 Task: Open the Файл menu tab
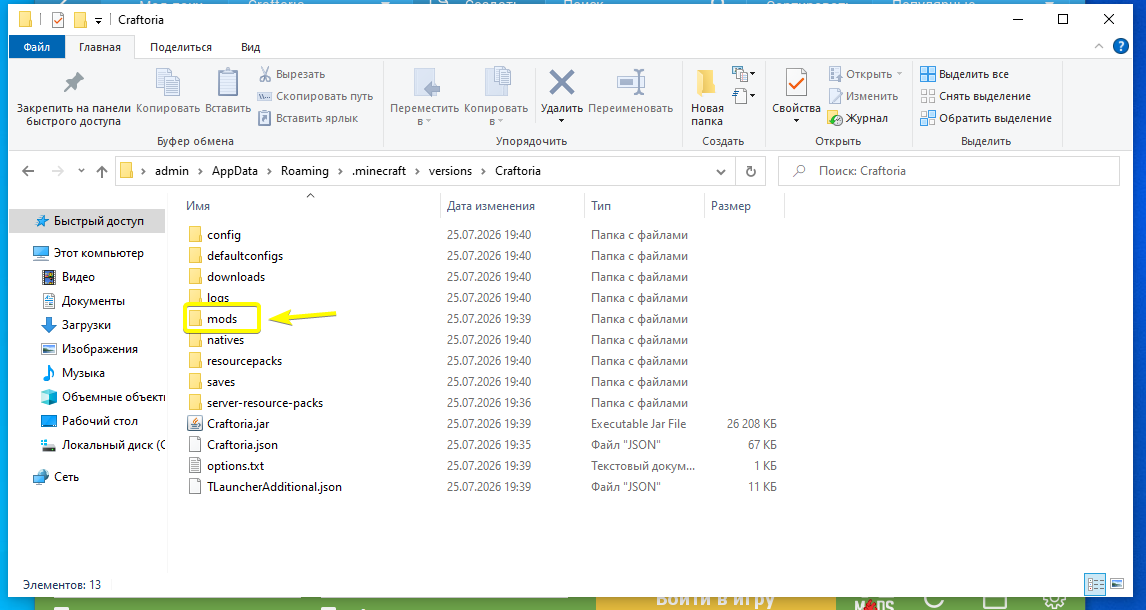click(x=37, y=47)
